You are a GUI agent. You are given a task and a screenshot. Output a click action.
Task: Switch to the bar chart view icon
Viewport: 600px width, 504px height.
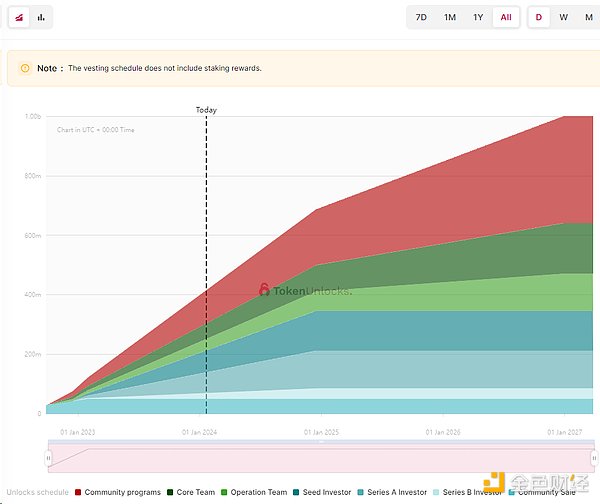tap(41, 17)
